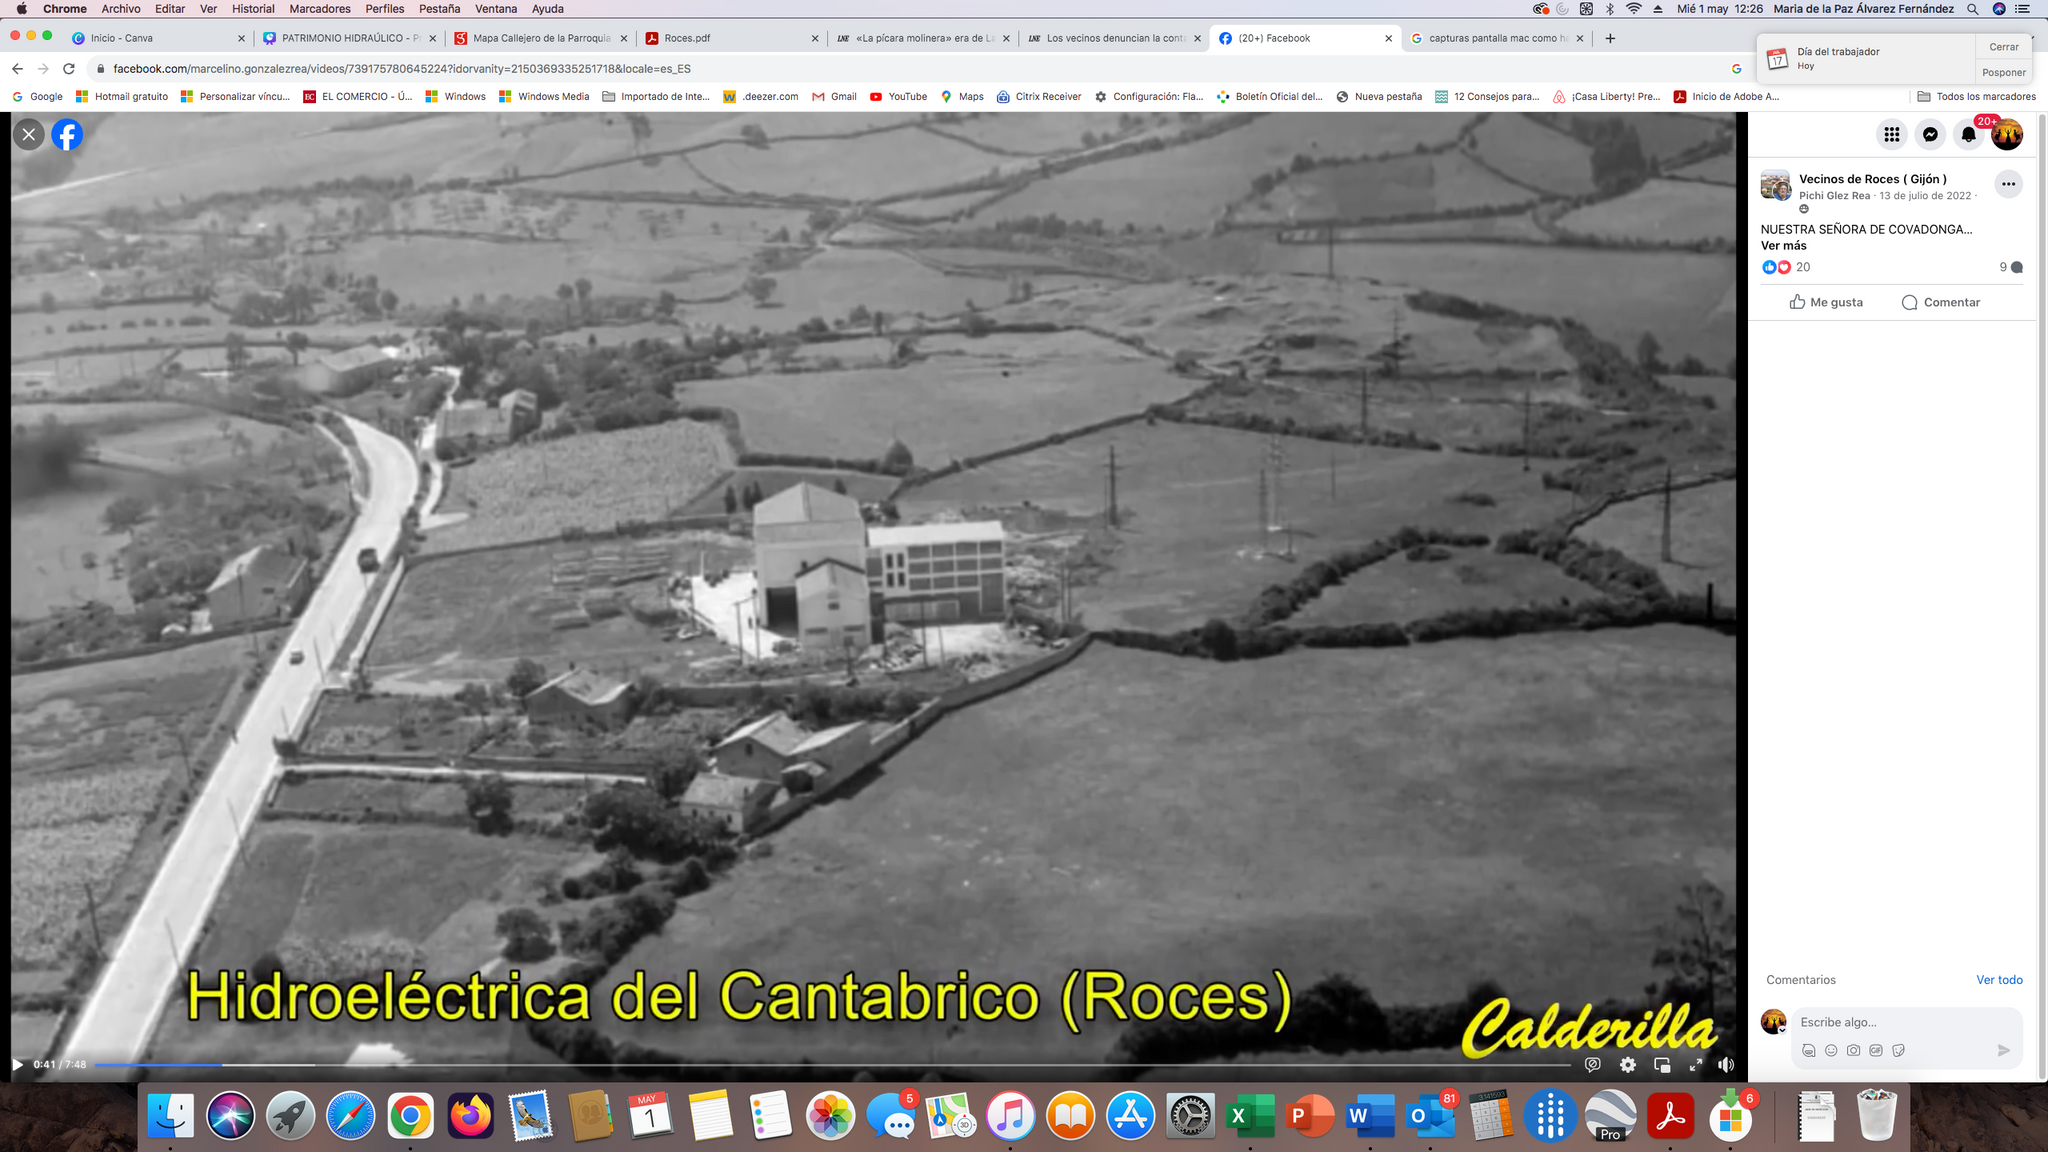Open video settings gear

click(1628, 1065)
